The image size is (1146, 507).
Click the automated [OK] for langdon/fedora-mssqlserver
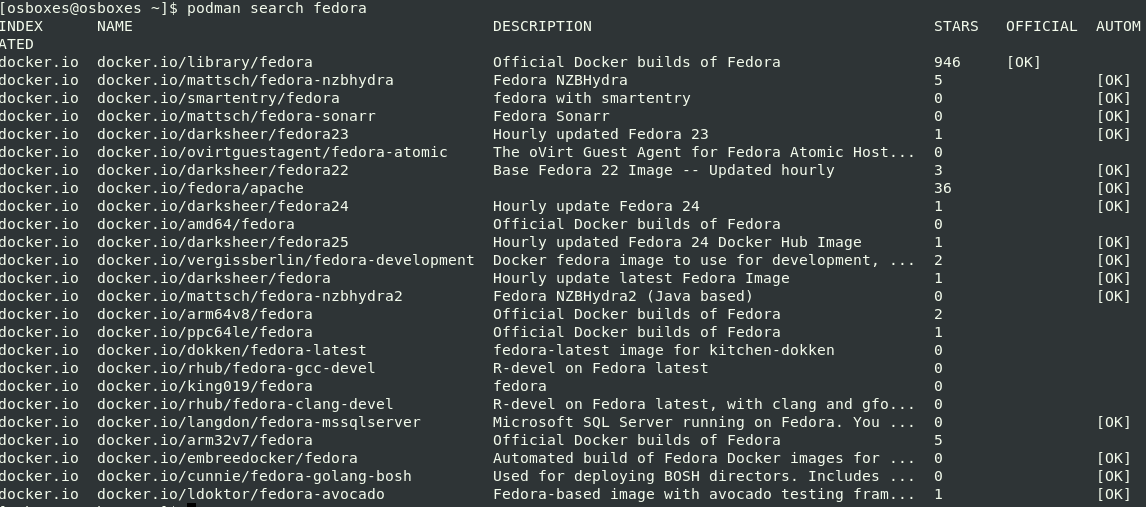coord(1113,422)
